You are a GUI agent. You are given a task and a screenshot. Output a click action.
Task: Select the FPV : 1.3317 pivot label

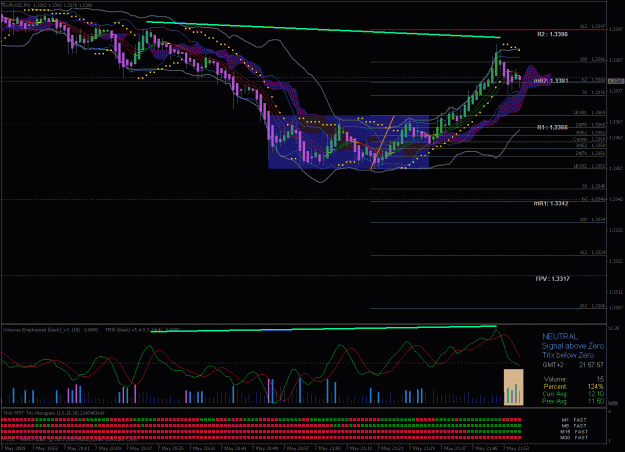(x=552, y=279)
